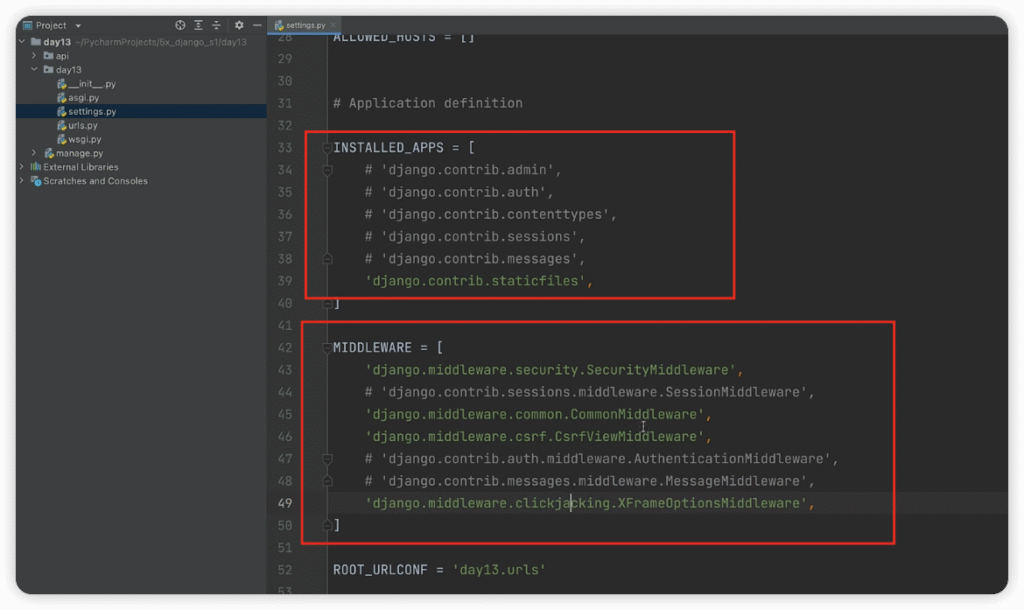Click the Scratches and Consoles icon
Screen dimensions: 1024x610
(35, 181)
